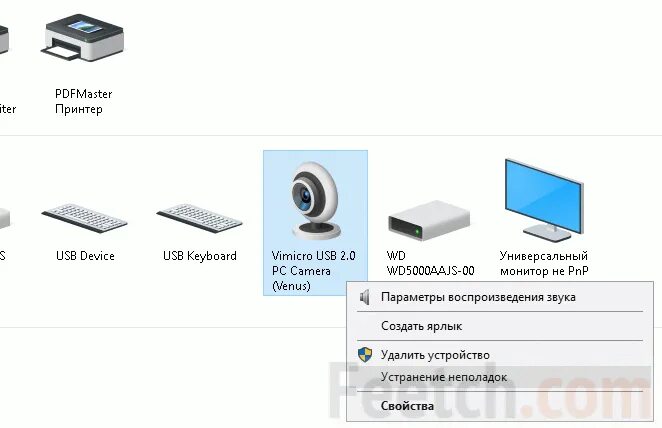Select the USB Device keyboard icon
The width and height of the screenshot is (662, 428).
pos(84,218)
